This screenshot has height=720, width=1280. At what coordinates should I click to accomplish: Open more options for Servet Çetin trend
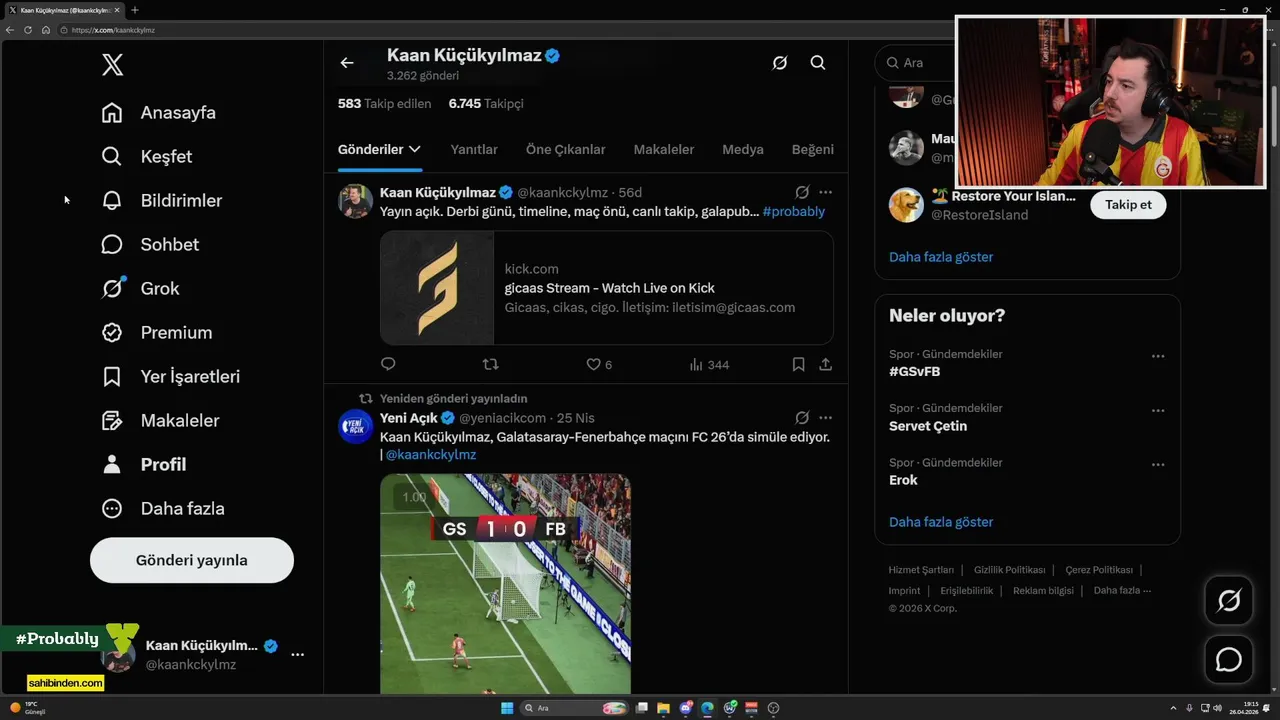tap(1158, 410)
